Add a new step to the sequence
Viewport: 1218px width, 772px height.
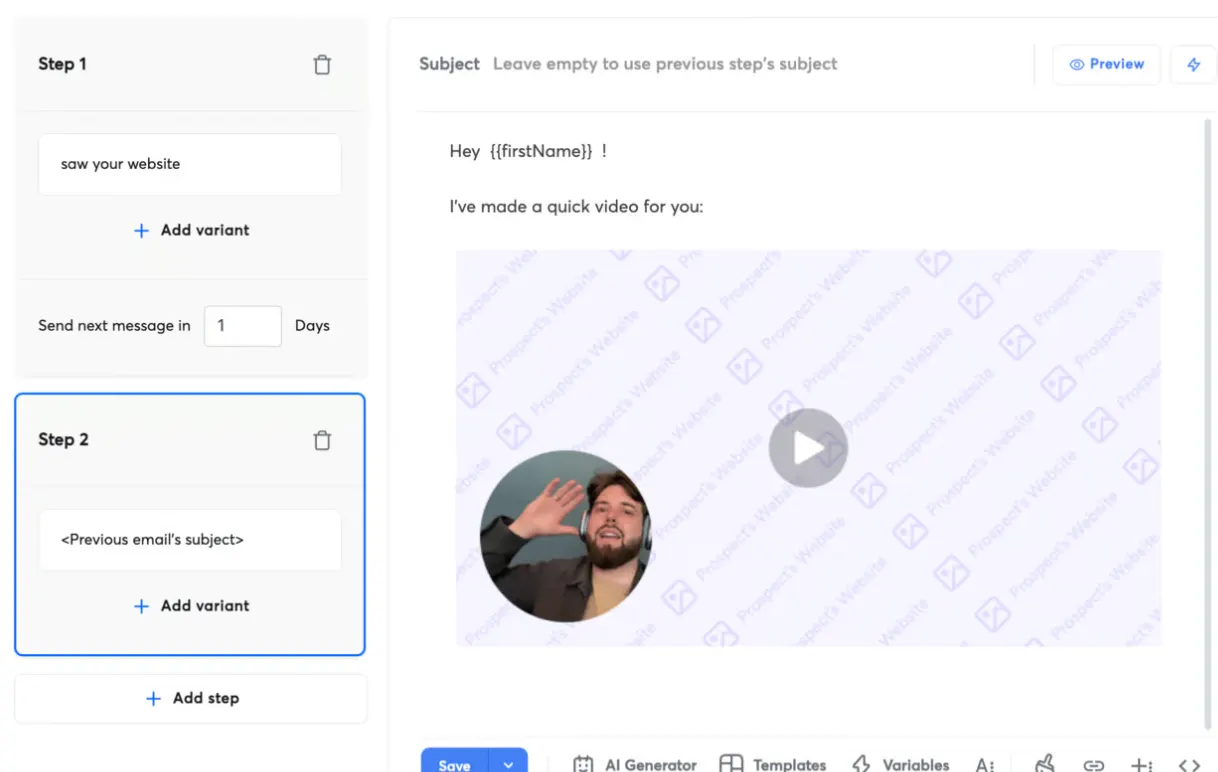pyautogui.click(x=191, y=698)
